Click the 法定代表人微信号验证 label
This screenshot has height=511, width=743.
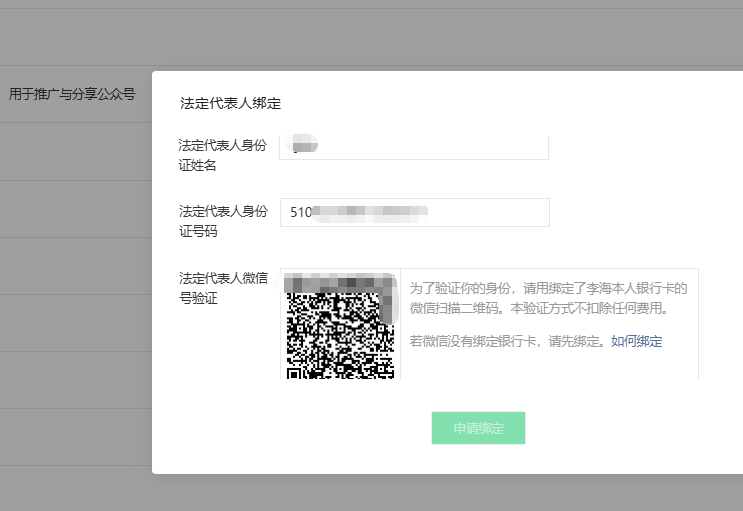tap(223, 288)
